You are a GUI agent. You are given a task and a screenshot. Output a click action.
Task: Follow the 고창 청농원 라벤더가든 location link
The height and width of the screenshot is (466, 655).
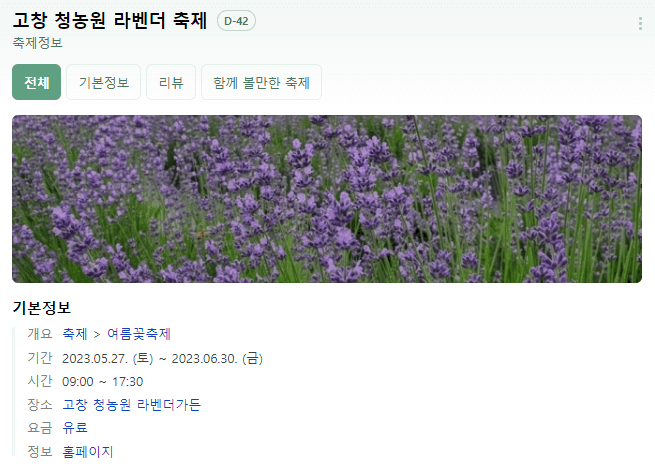(x=132, y=405)
